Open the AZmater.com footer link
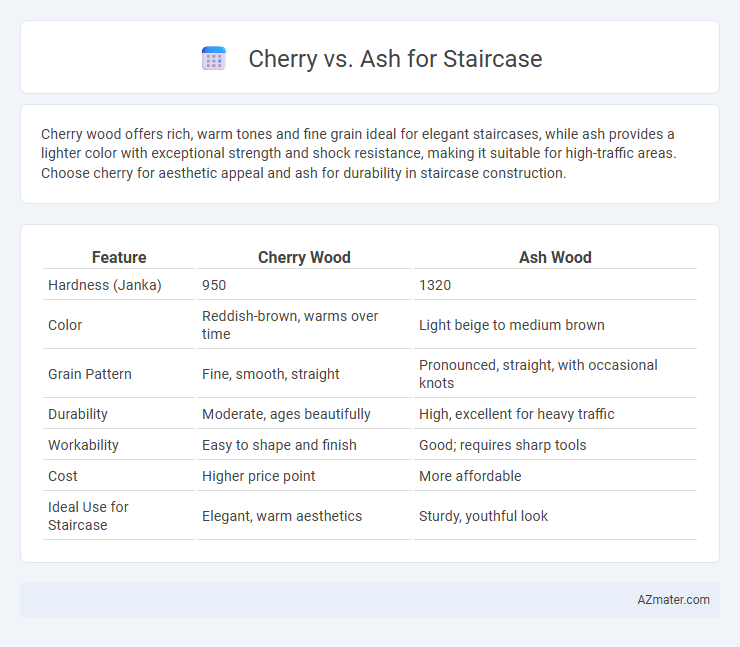The image size is (740, 647). point(673,599)
